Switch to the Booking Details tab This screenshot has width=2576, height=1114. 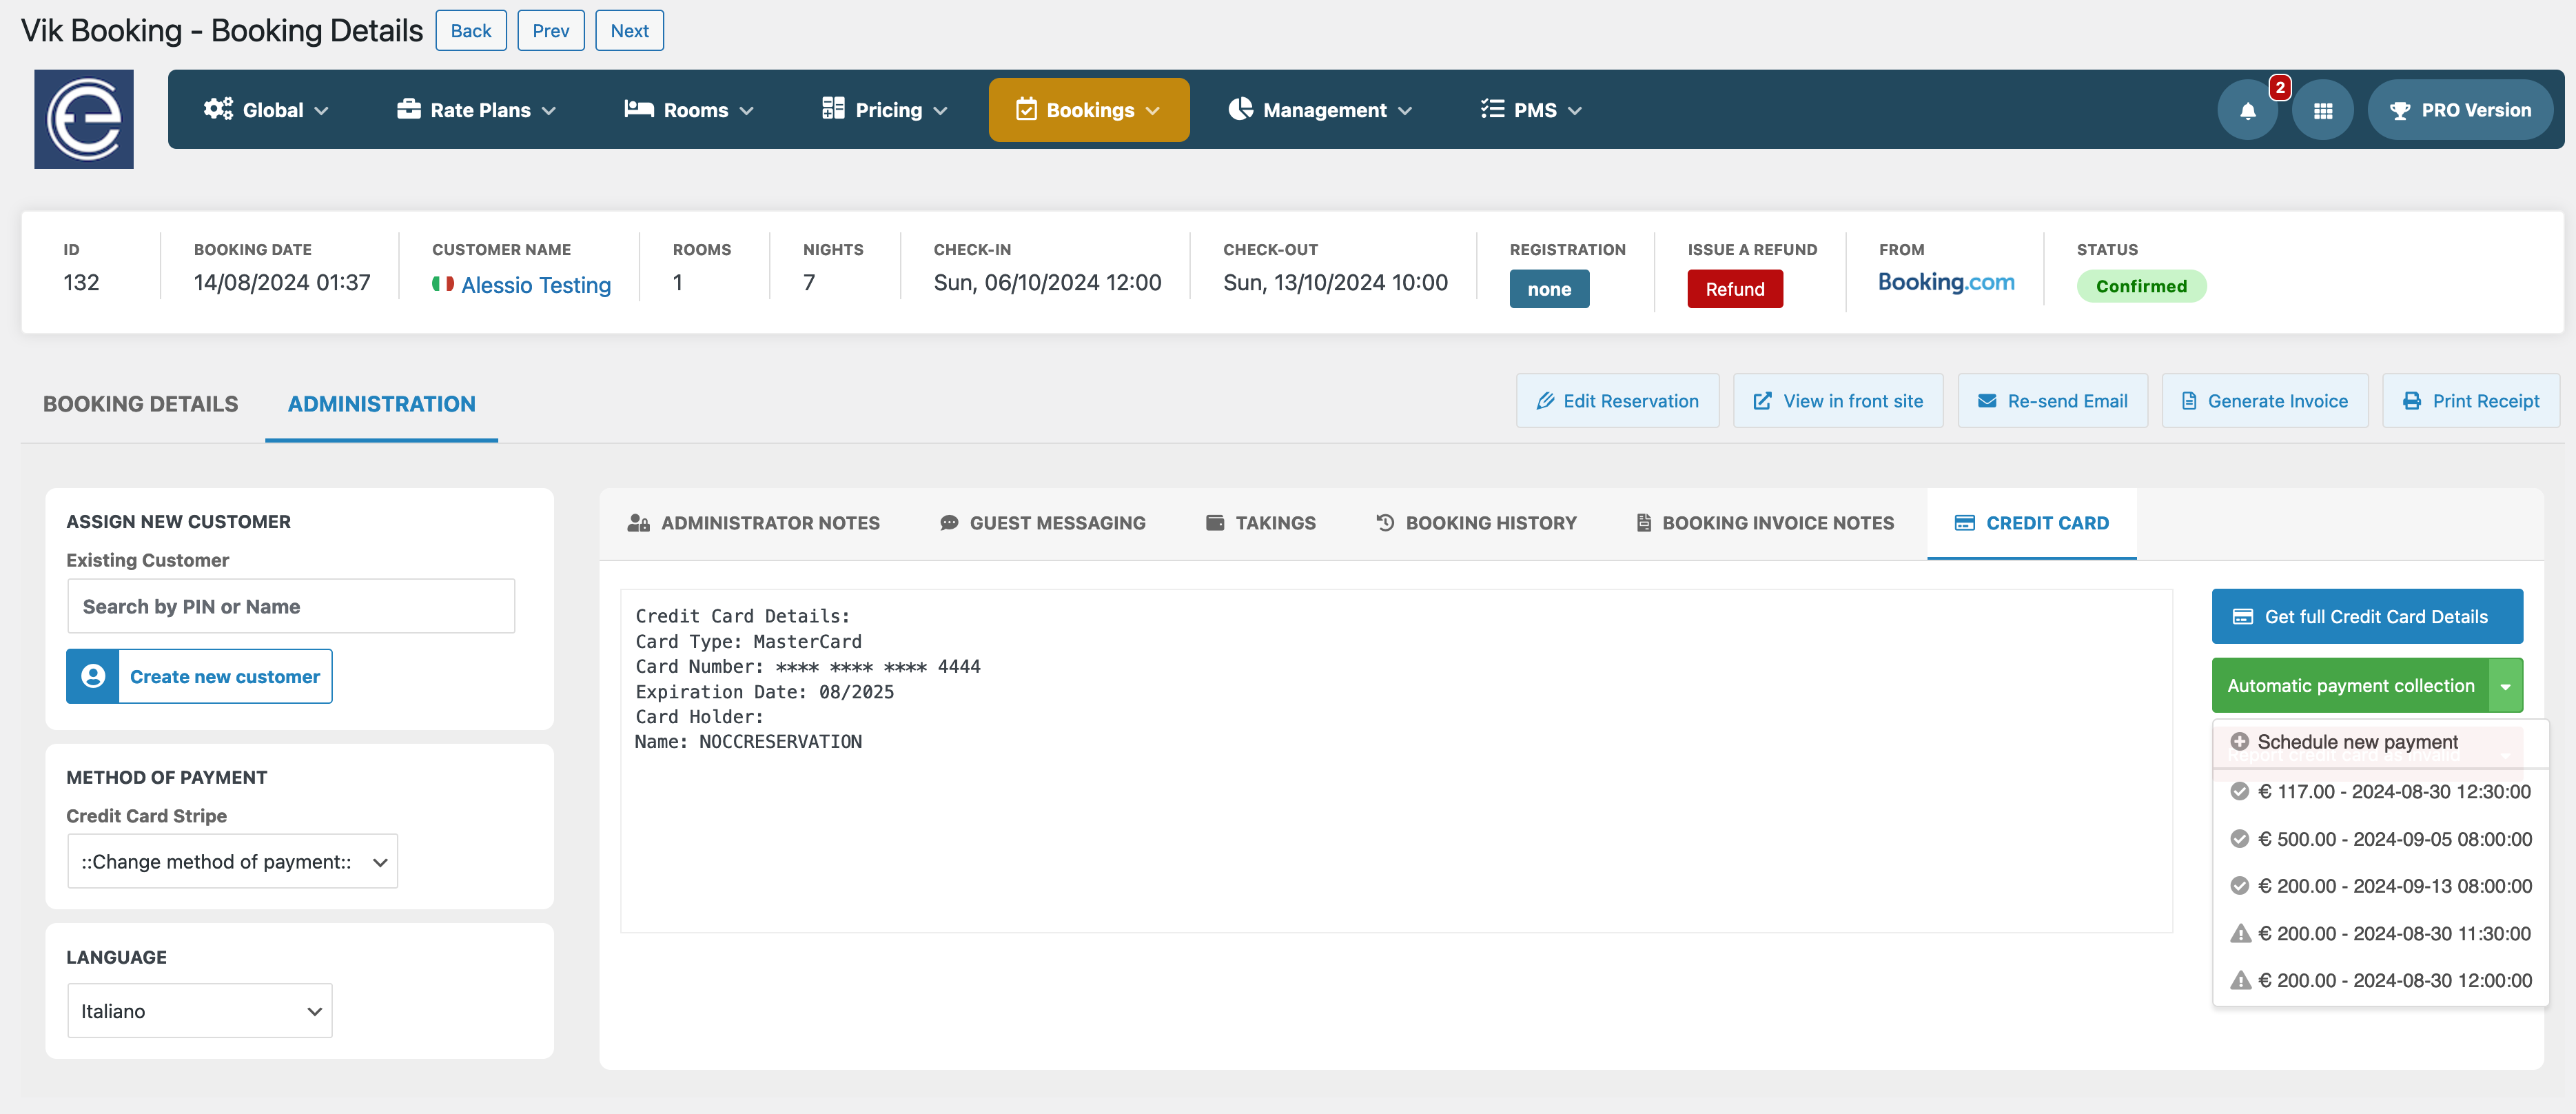coord(140,403)
